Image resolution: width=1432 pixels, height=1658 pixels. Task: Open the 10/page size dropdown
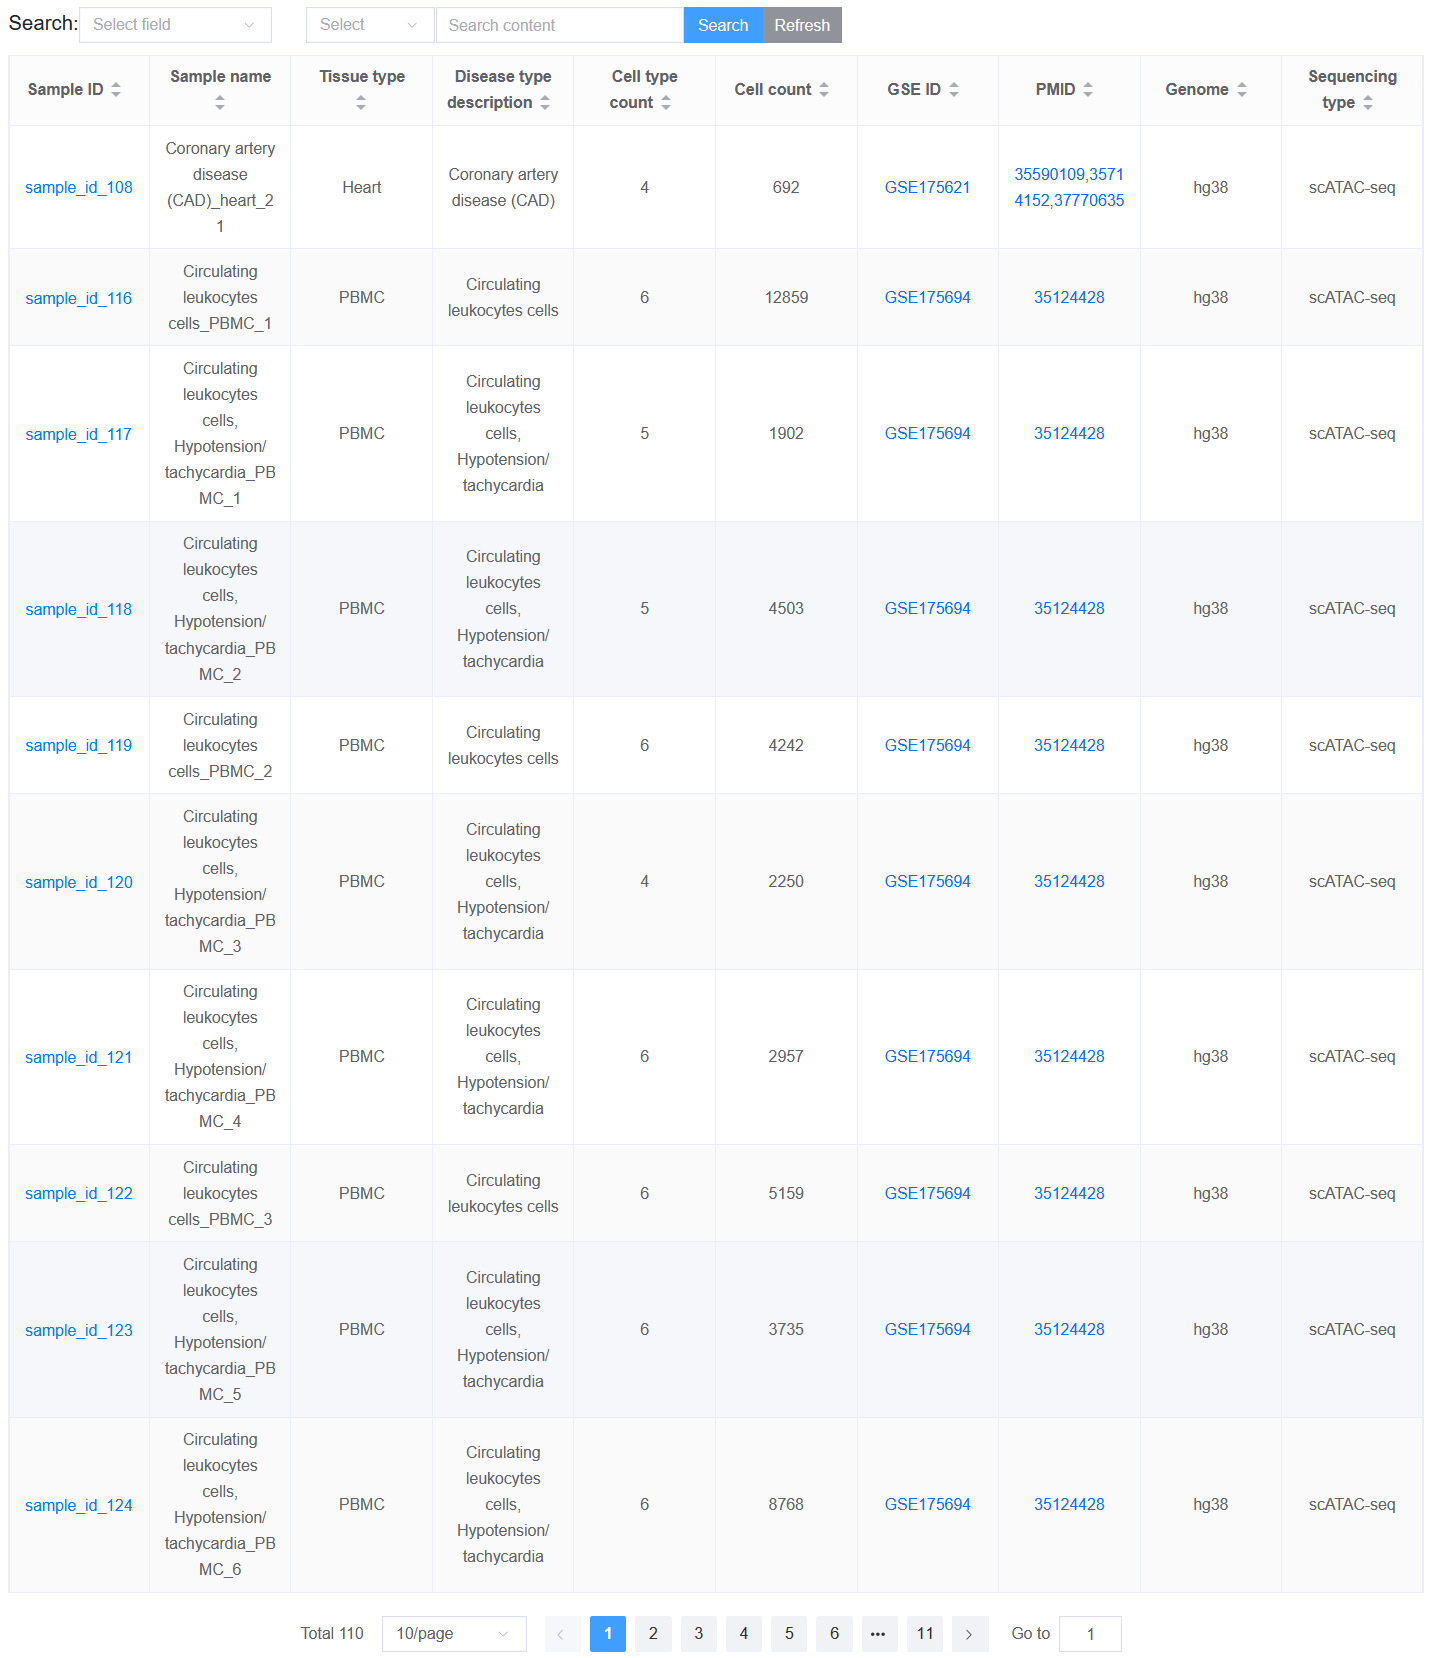[454, 1634]
